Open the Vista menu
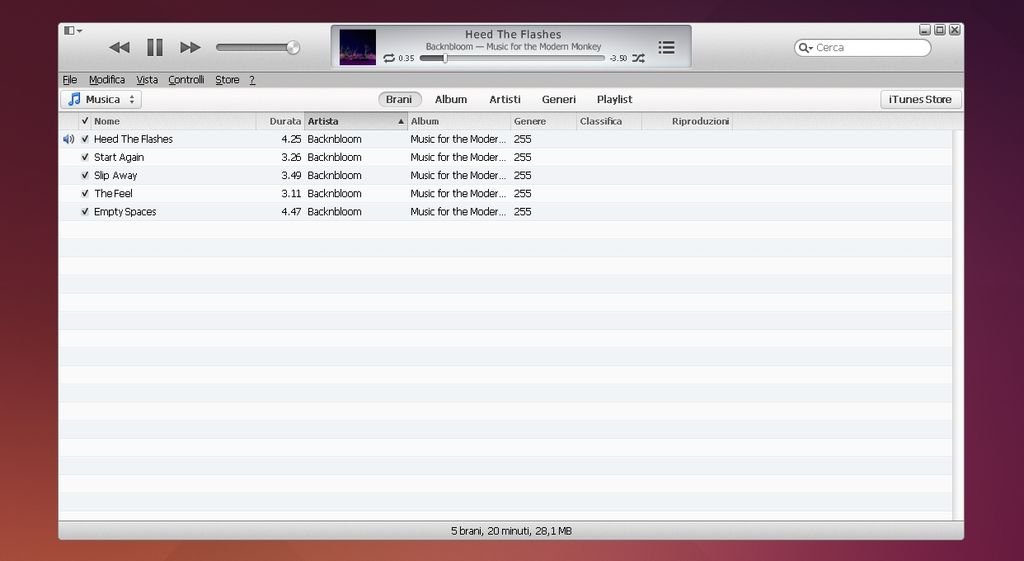 (x=147, y=80)
